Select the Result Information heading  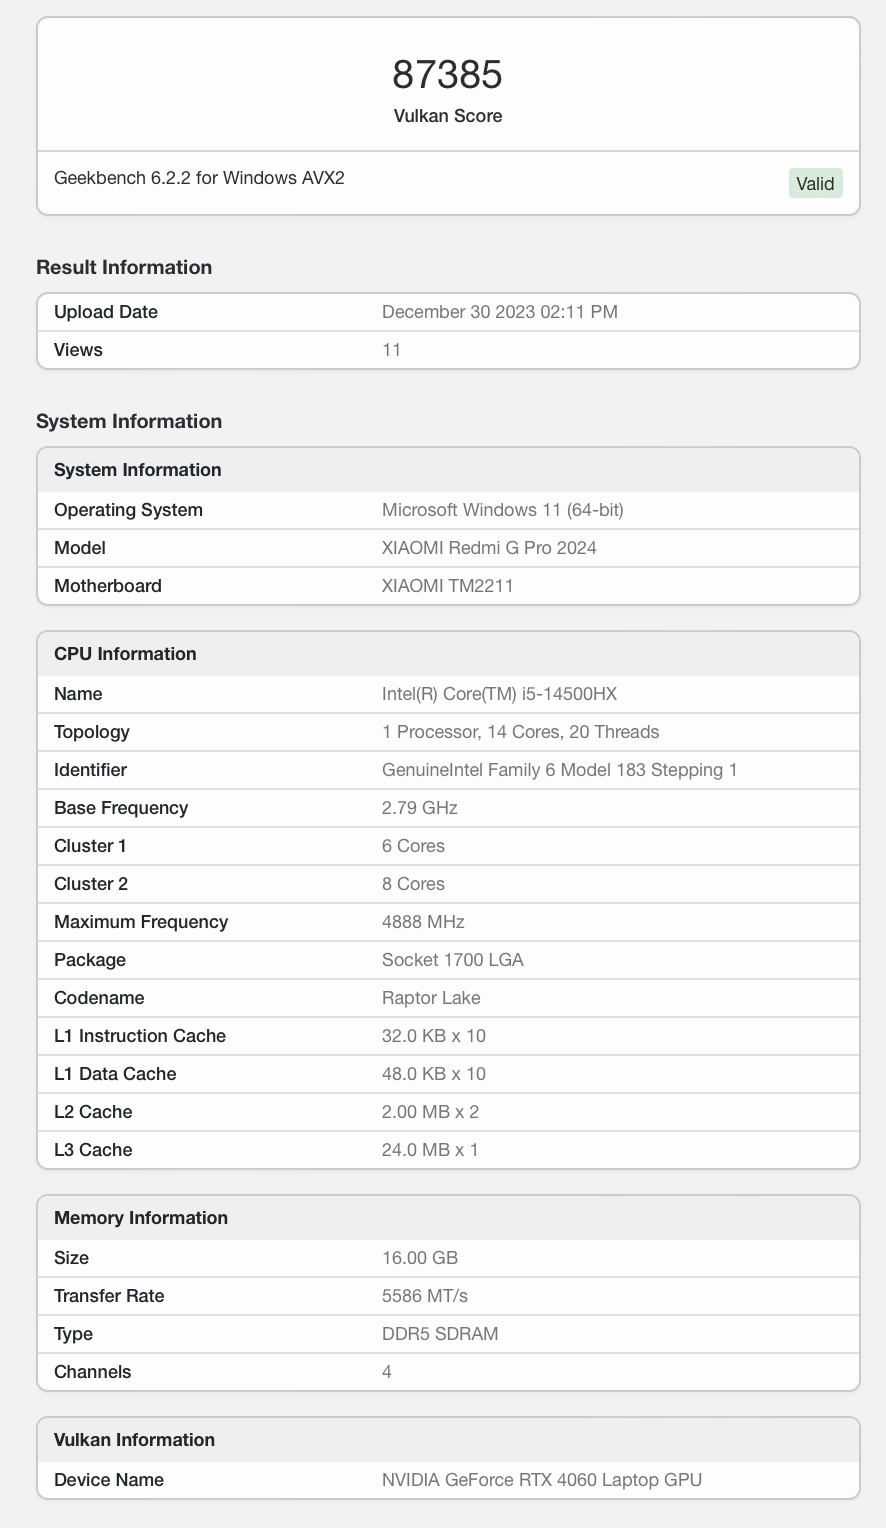[x=124, y=267]
